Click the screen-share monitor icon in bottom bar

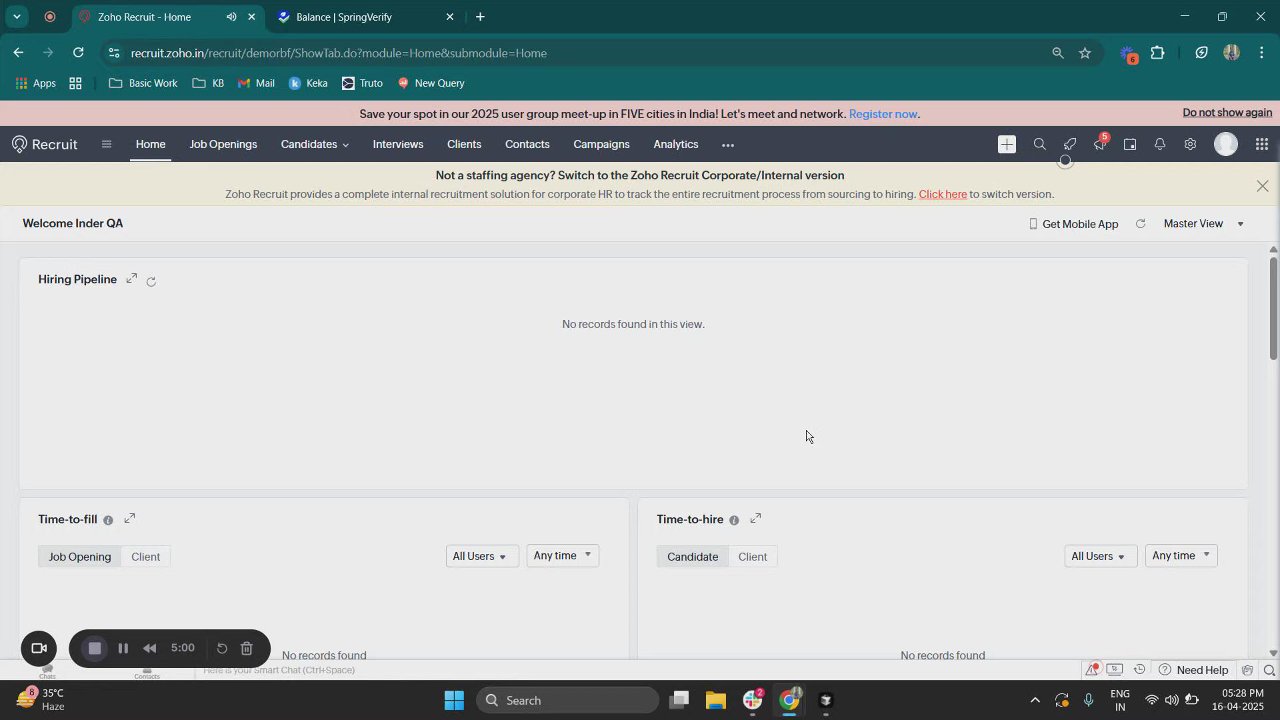1115,670
